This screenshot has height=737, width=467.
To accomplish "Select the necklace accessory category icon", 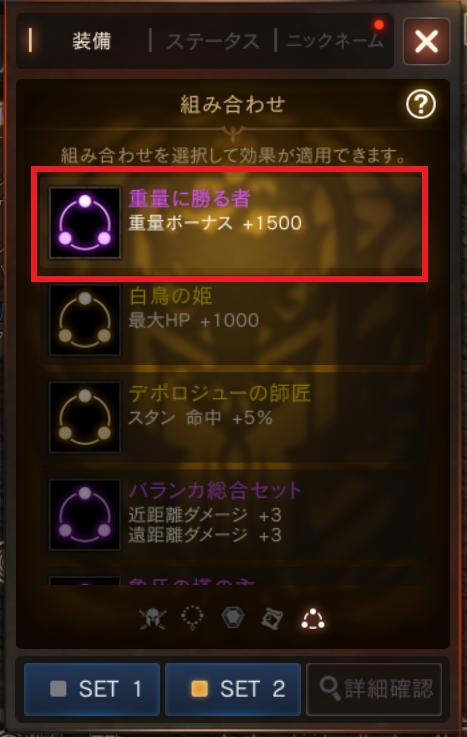I will 193,619.
